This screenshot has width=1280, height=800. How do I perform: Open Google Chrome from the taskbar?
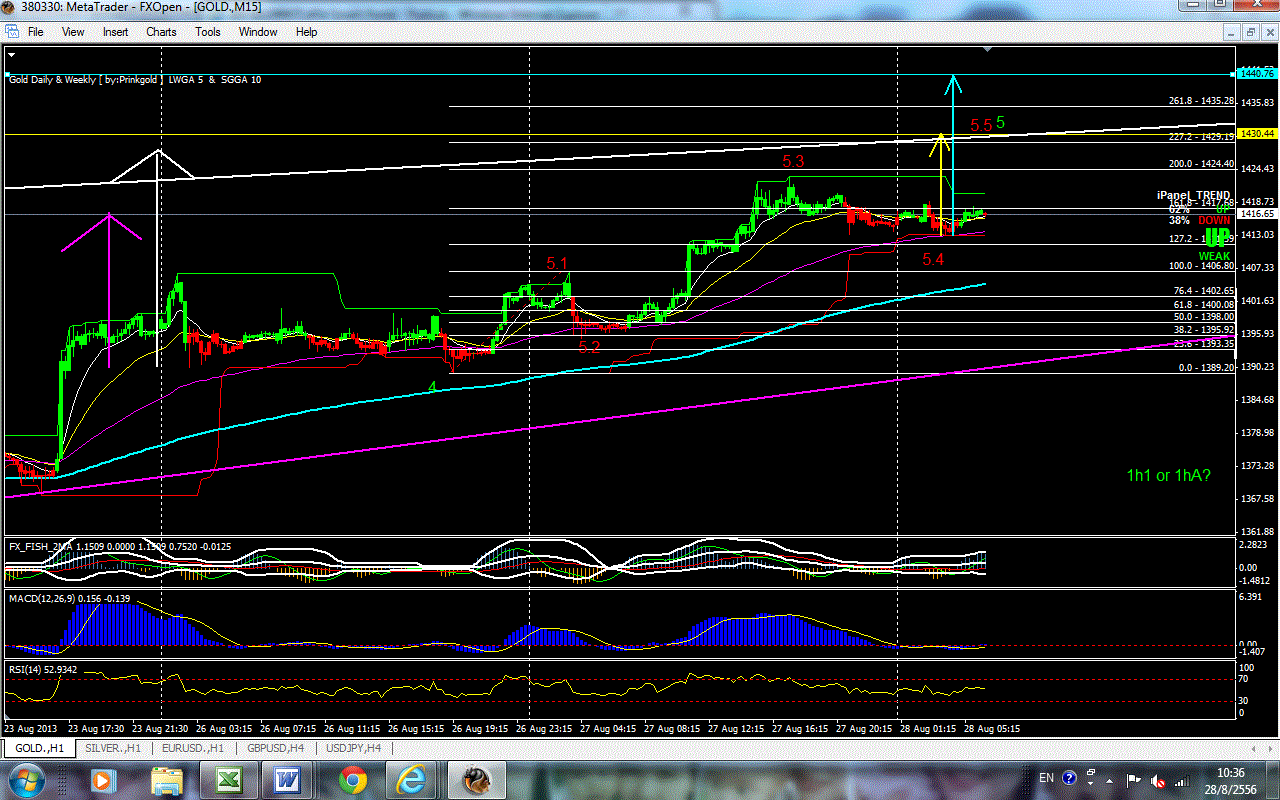(x=352, y=780)
